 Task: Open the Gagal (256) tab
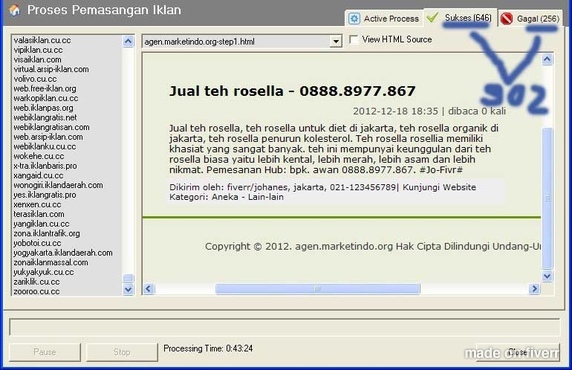tap(530, 18)
